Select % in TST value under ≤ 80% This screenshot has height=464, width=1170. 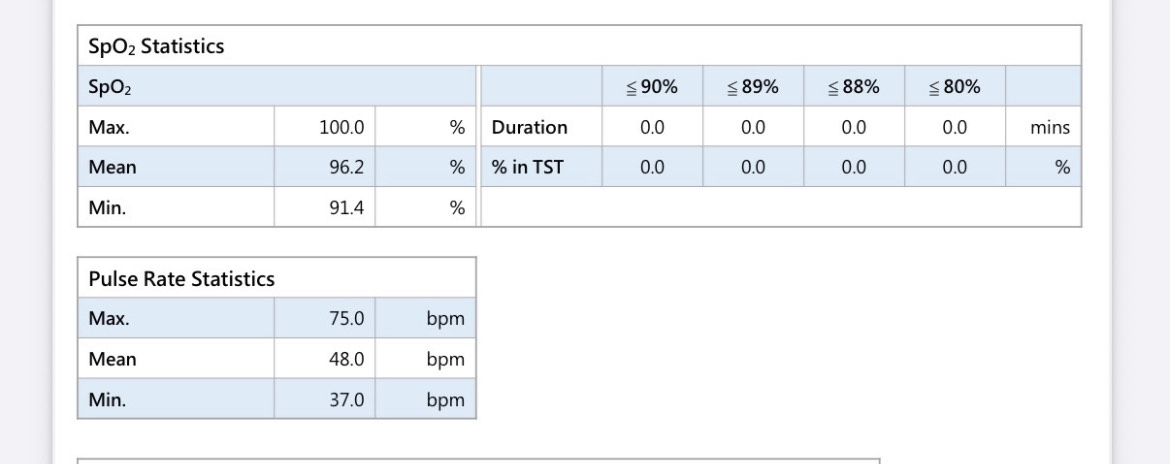coord(955,168)
